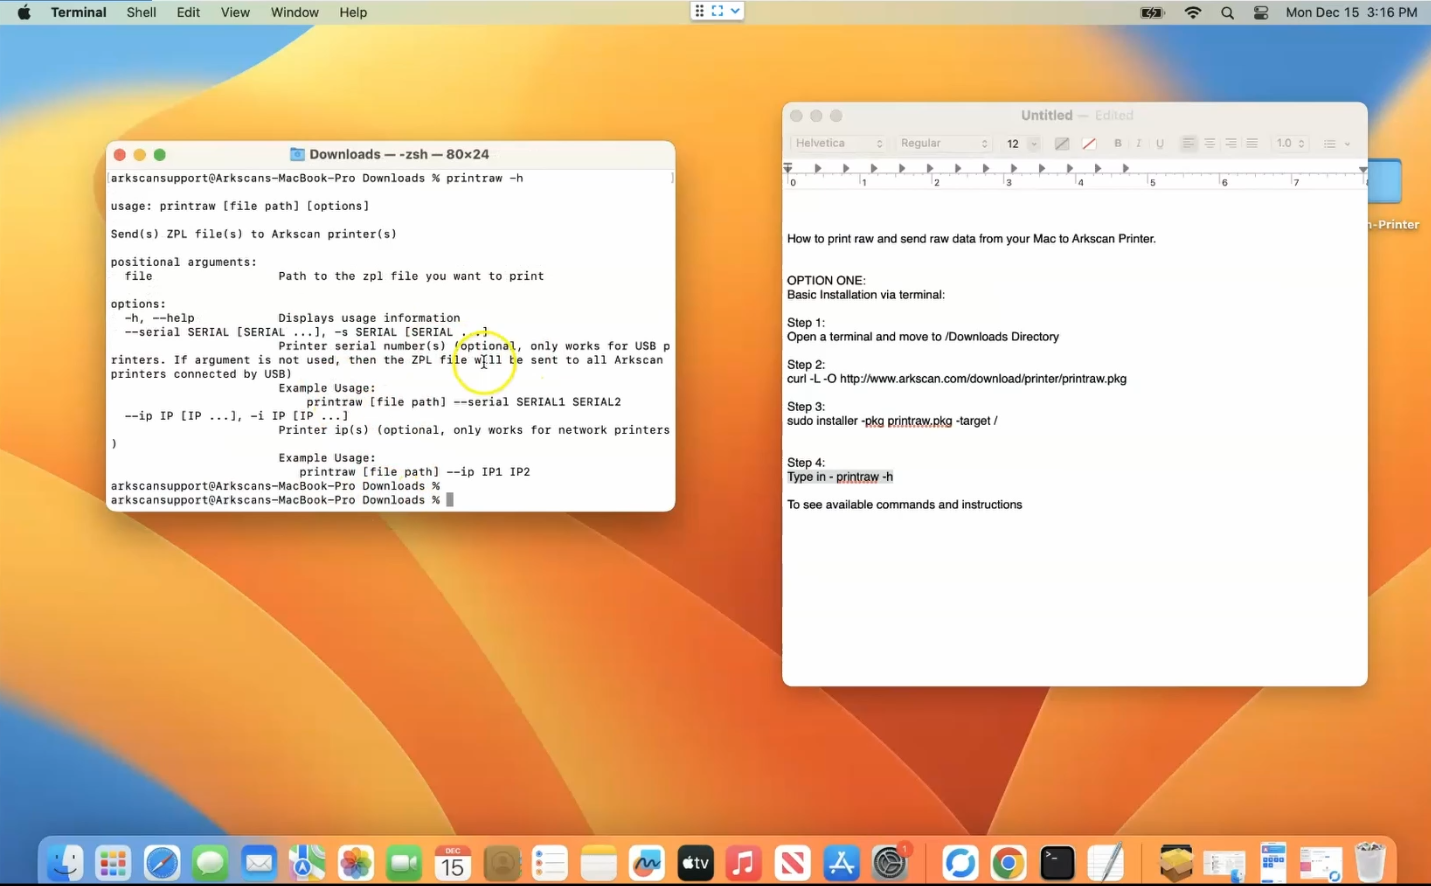1431x886 pixels.
Task: Open Contacts from the Dock
Action: (502, 862)
